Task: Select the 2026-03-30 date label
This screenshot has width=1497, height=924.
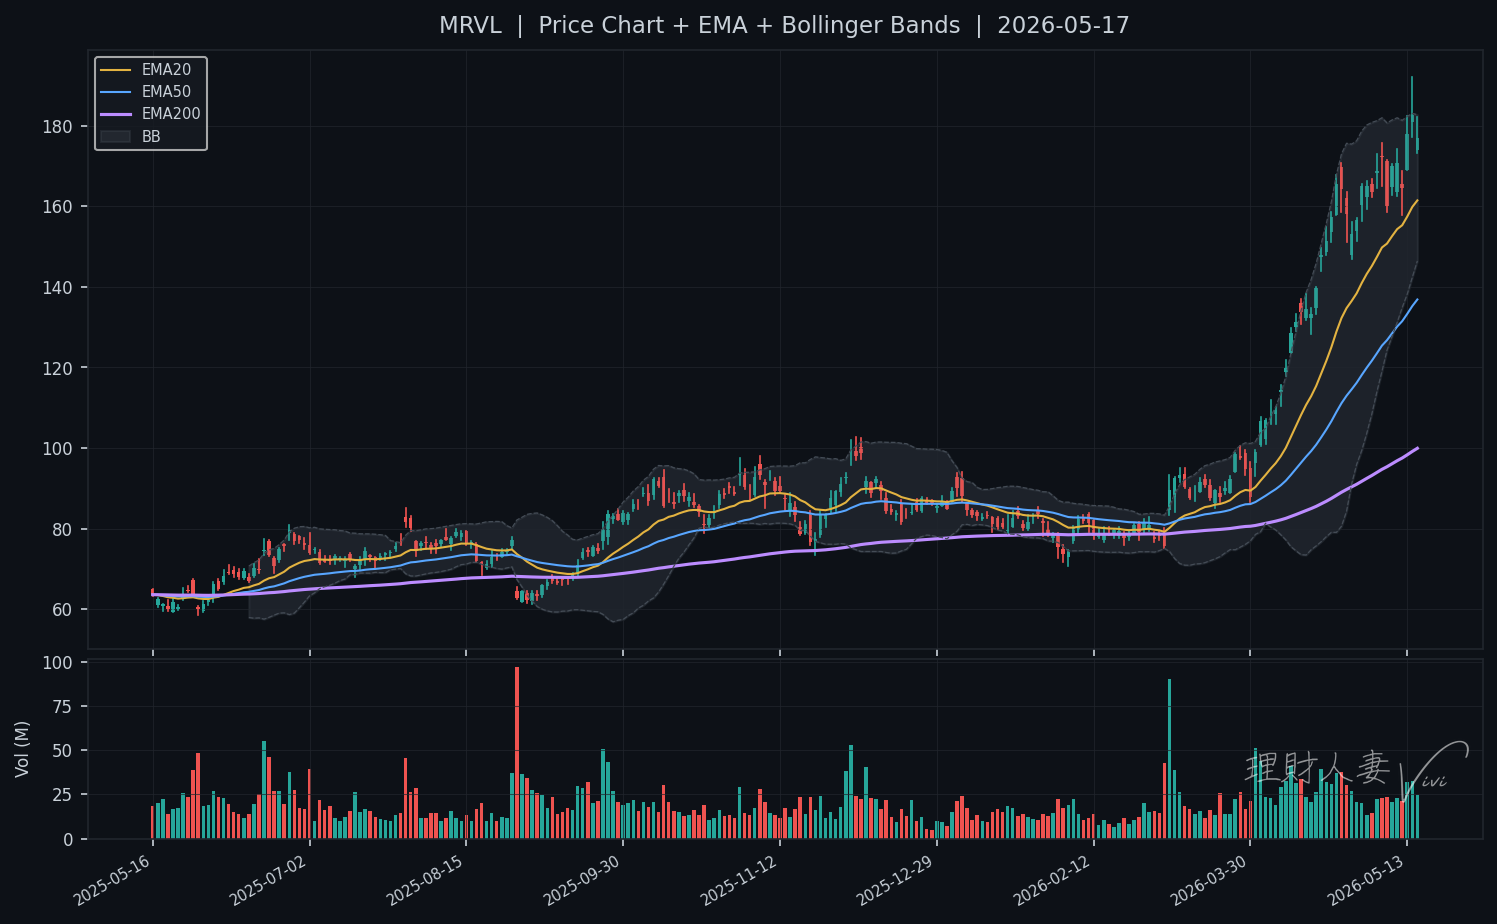Action: 1212,879
